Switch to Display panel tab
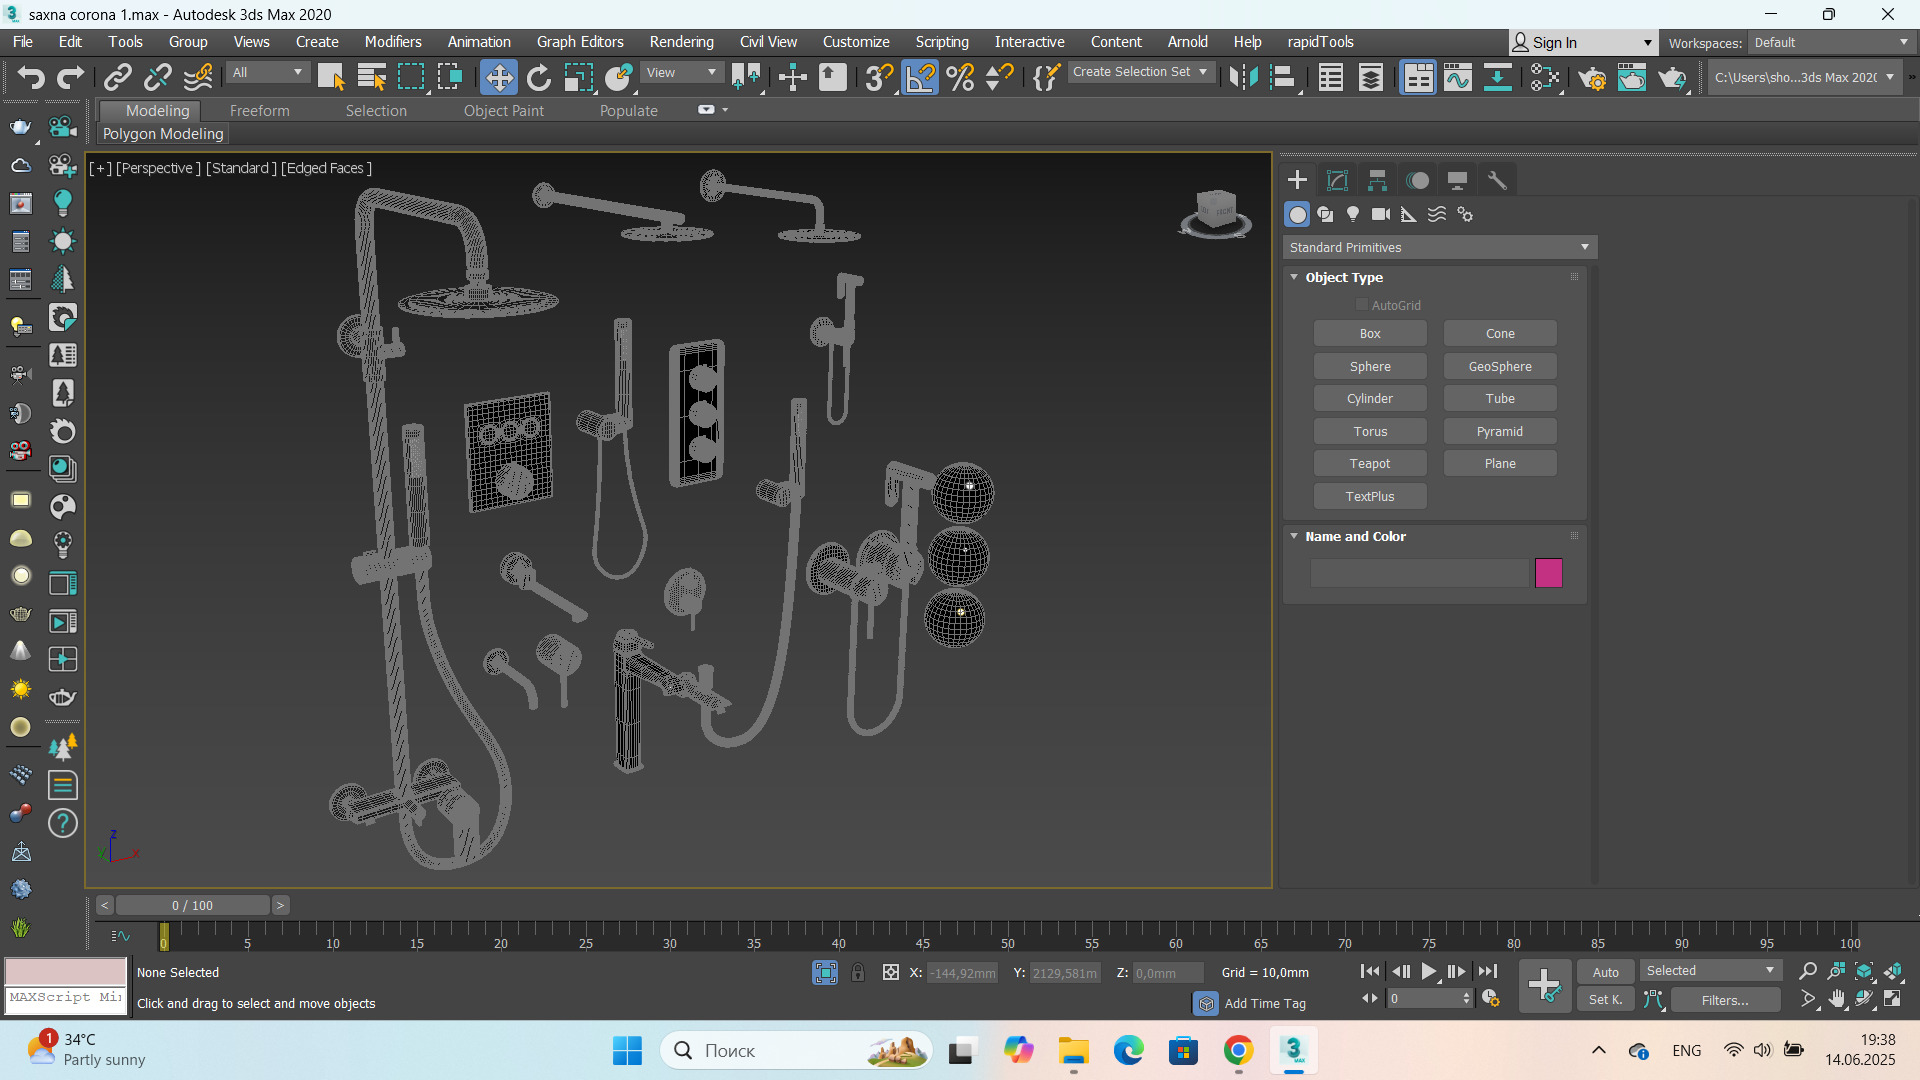1920x1080 pixels. (1457, 180)
